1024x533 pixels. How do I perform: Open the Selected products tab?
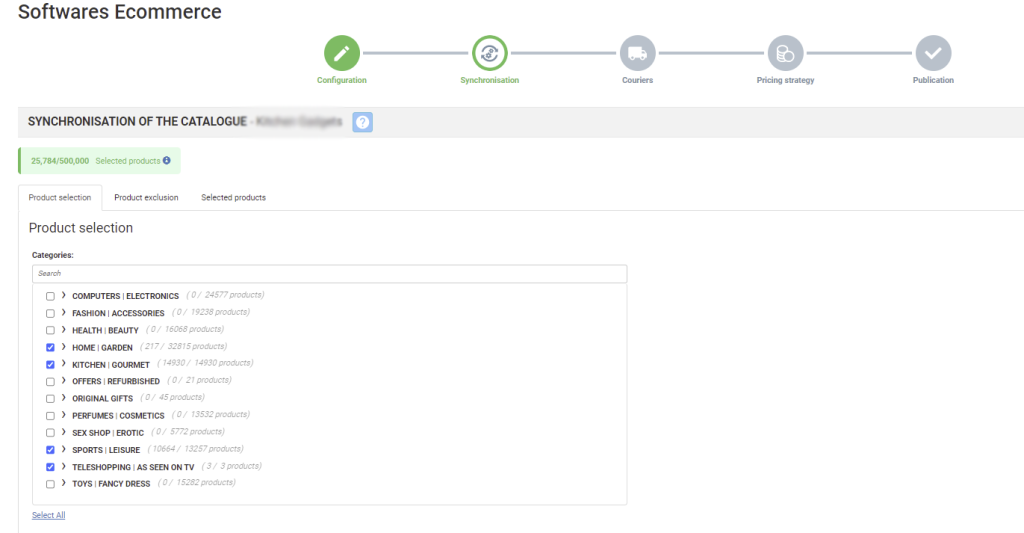[x=233, y=198]
